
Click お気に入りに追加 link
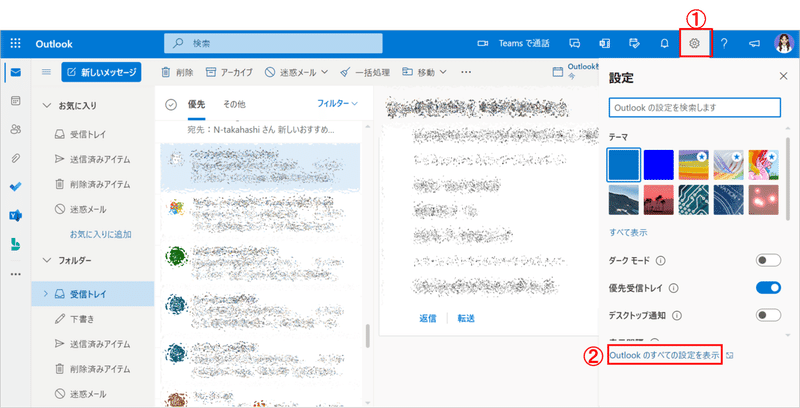tap(101, 235)
